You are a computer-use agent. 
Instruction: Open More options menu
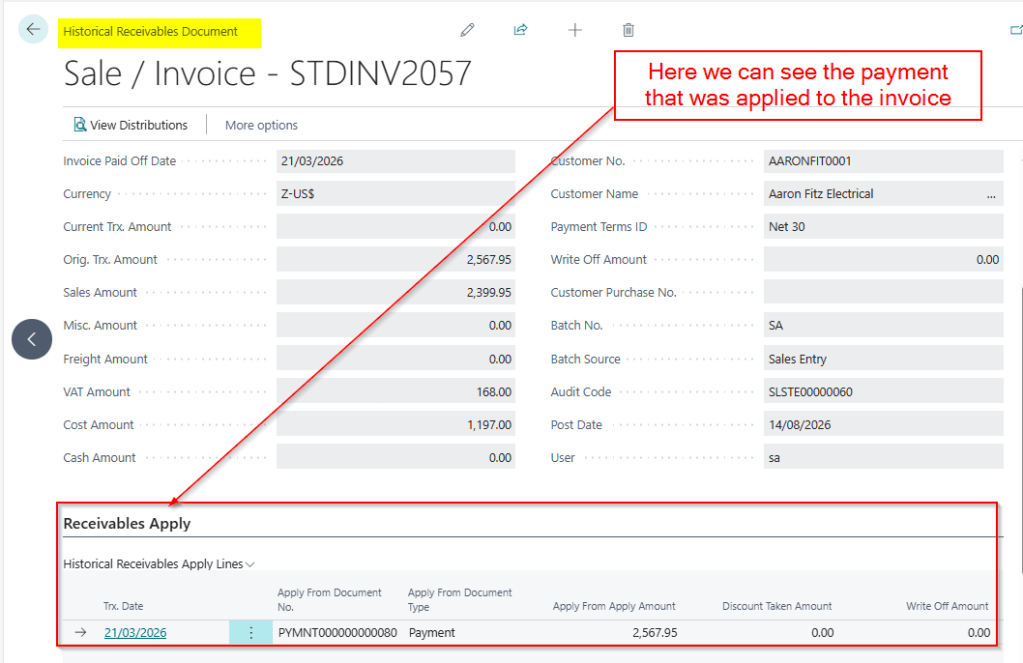[x=261, y=125]
